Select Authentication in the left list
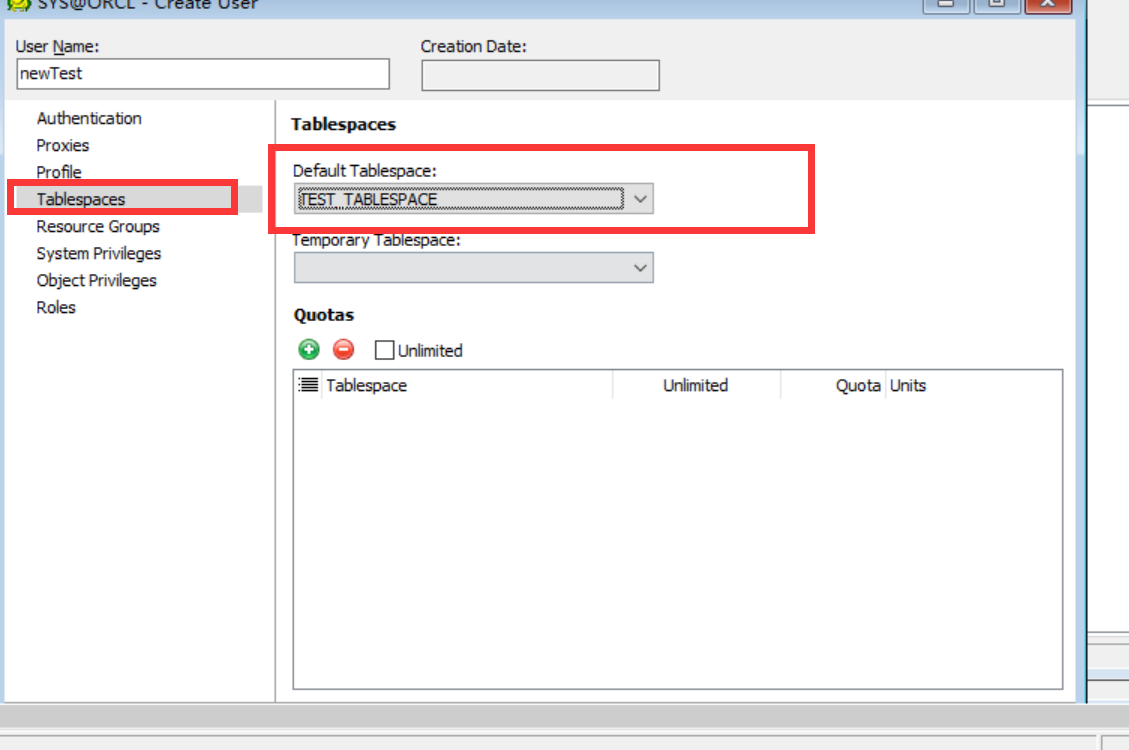 89,118
